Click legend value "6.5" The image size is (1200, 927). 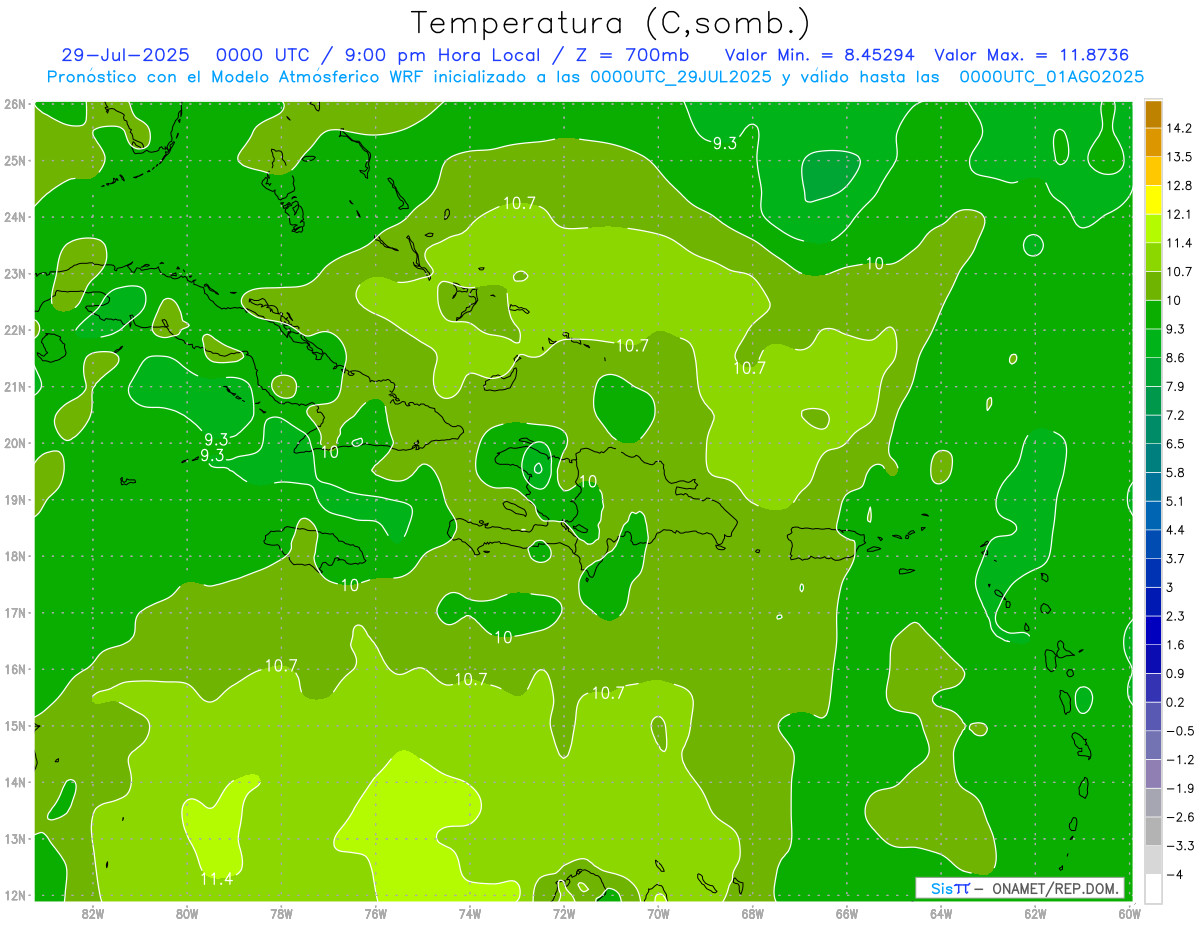click(x=1175, y=443)
